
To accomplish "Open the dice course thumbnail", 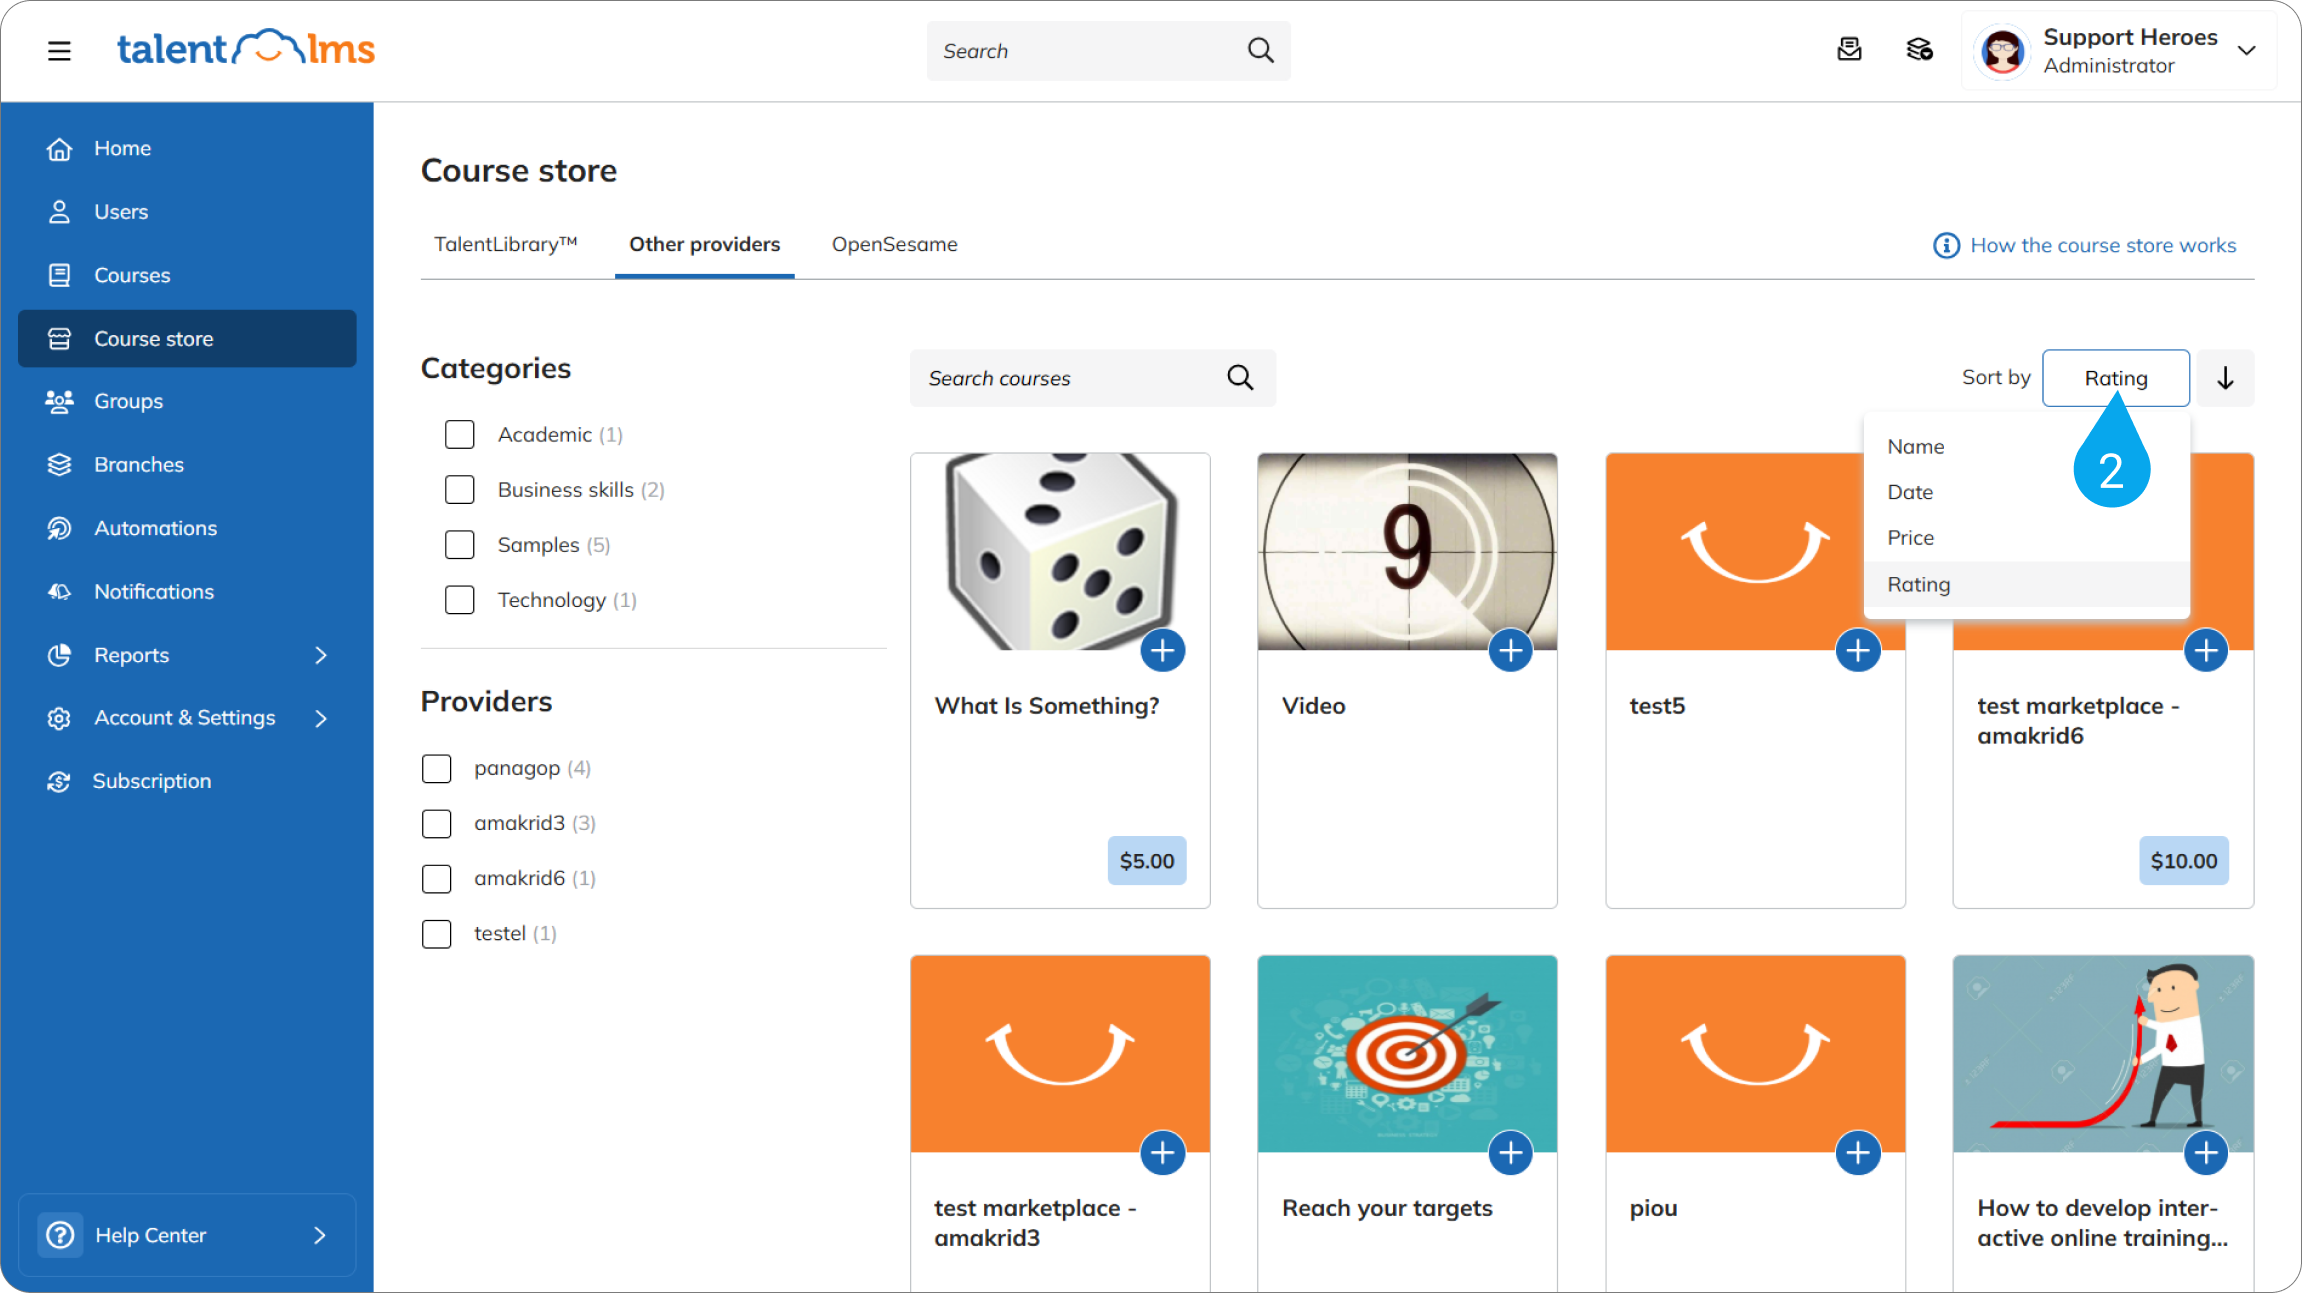I will click(1060, 552).
